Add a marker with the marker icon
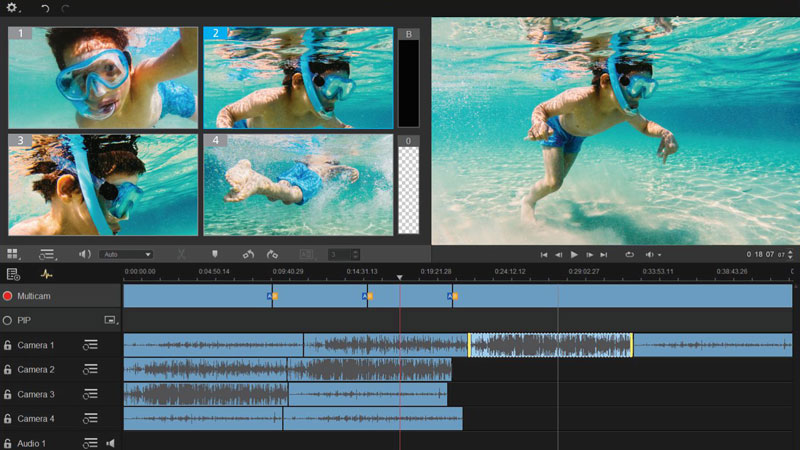 215,254
